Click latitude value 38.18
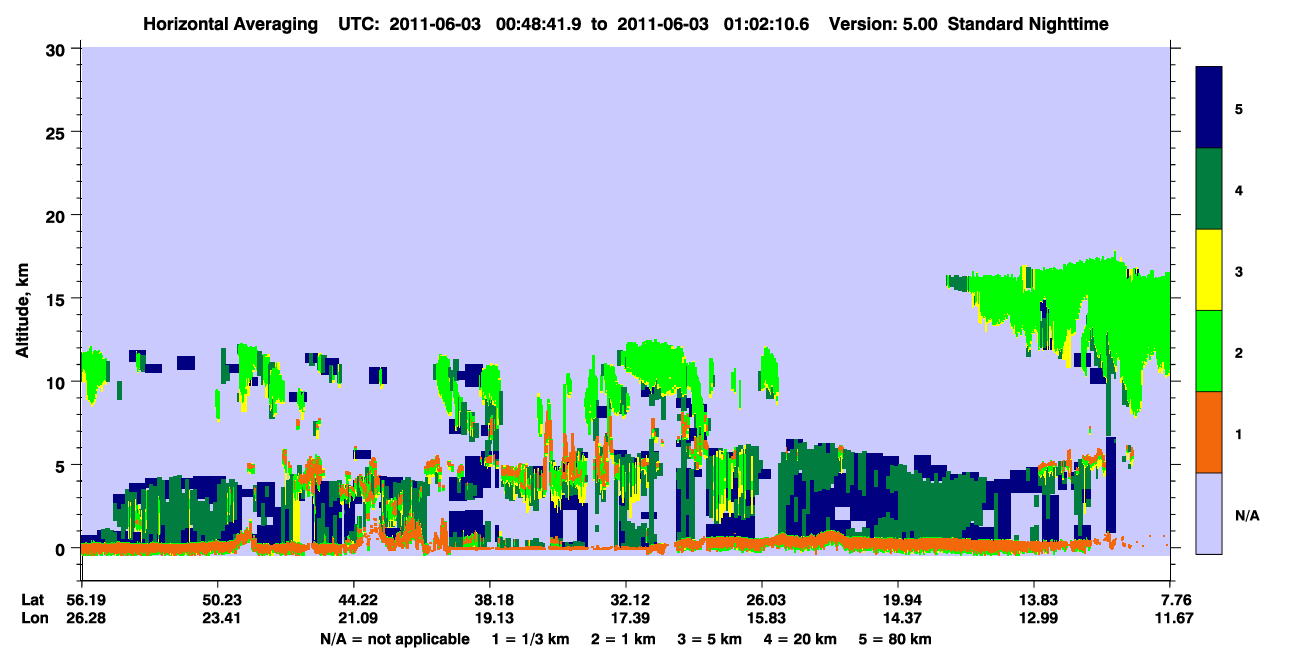 pyautogui.click(x=490, y=600)
